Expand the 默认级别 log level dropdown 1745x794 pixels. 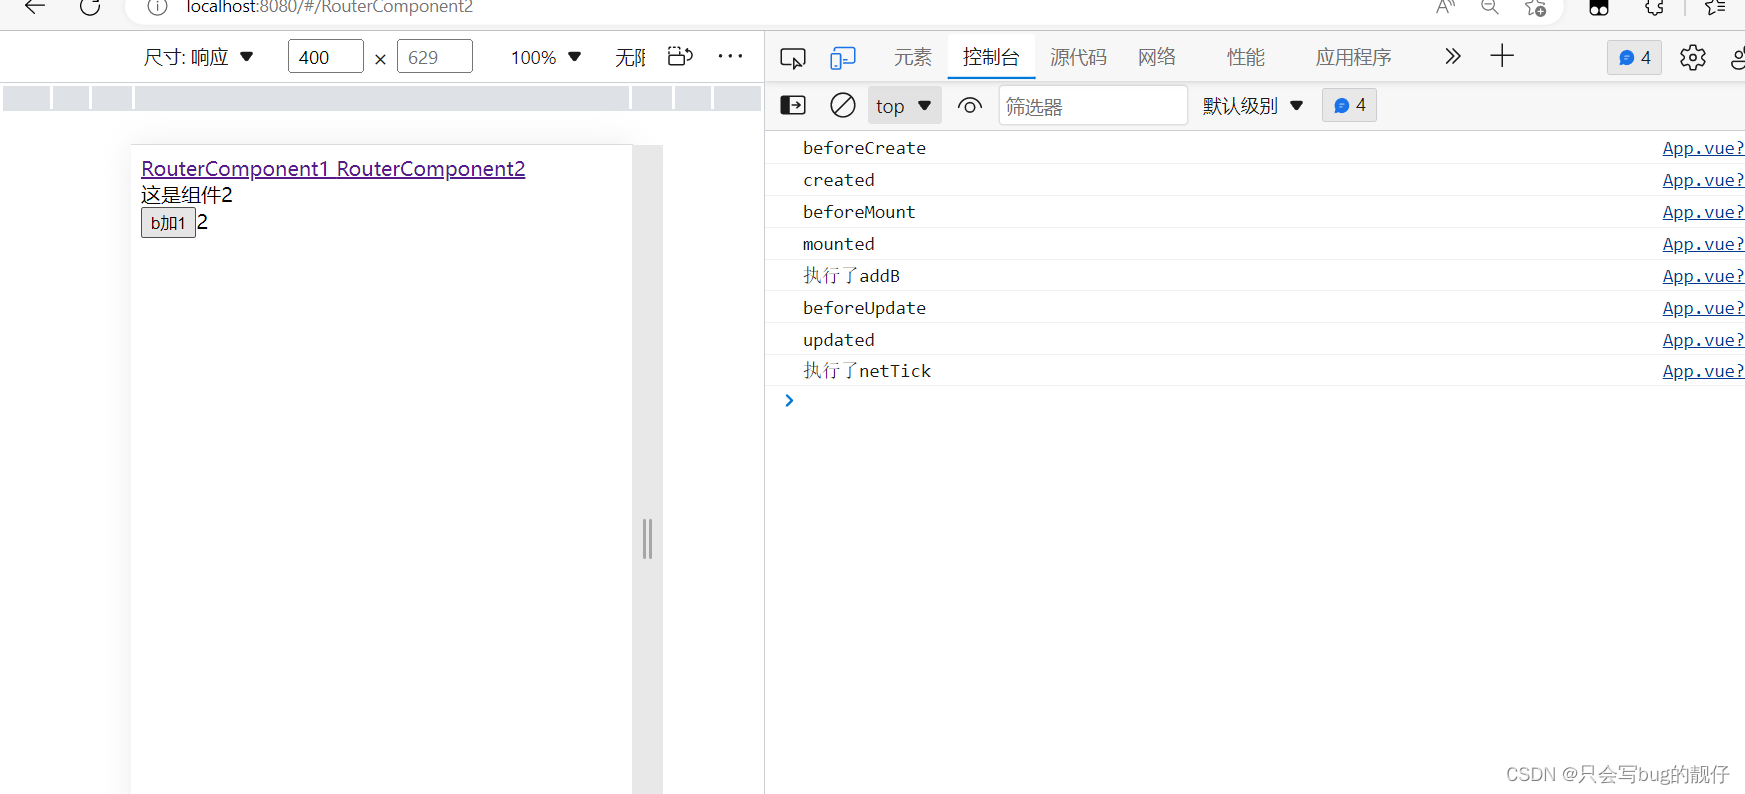(1253, 105)
